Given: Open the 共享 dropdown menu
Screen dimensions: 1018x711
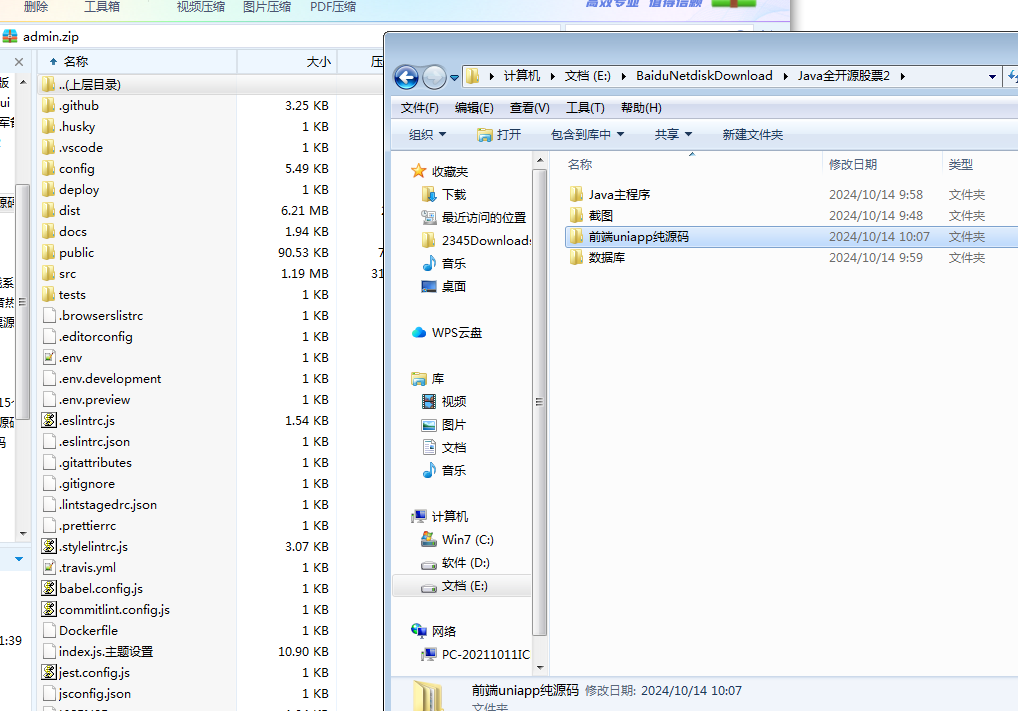Looking at the screenshot, I should [673, 134].
